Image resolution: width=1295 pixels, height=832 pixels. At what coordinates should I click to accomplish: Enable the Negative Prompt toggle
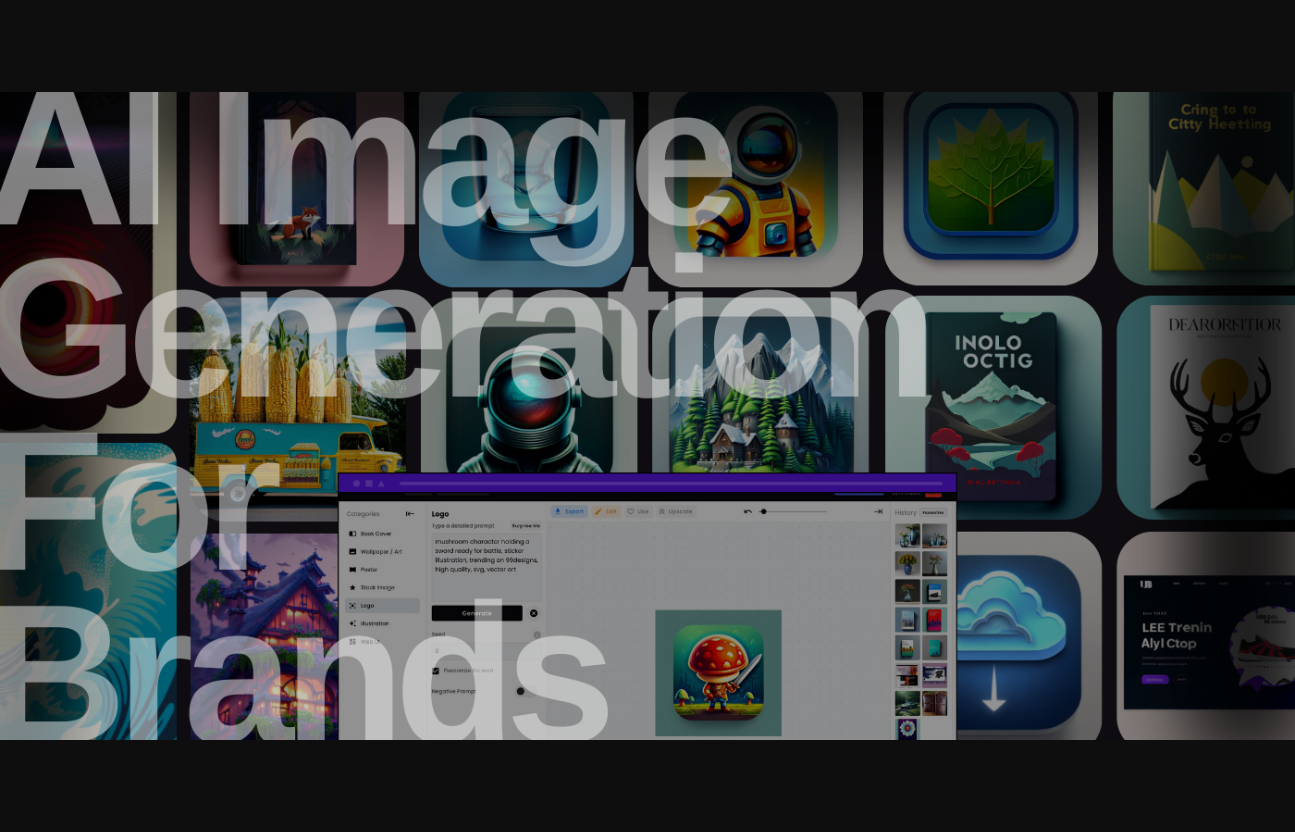point(521,691)
